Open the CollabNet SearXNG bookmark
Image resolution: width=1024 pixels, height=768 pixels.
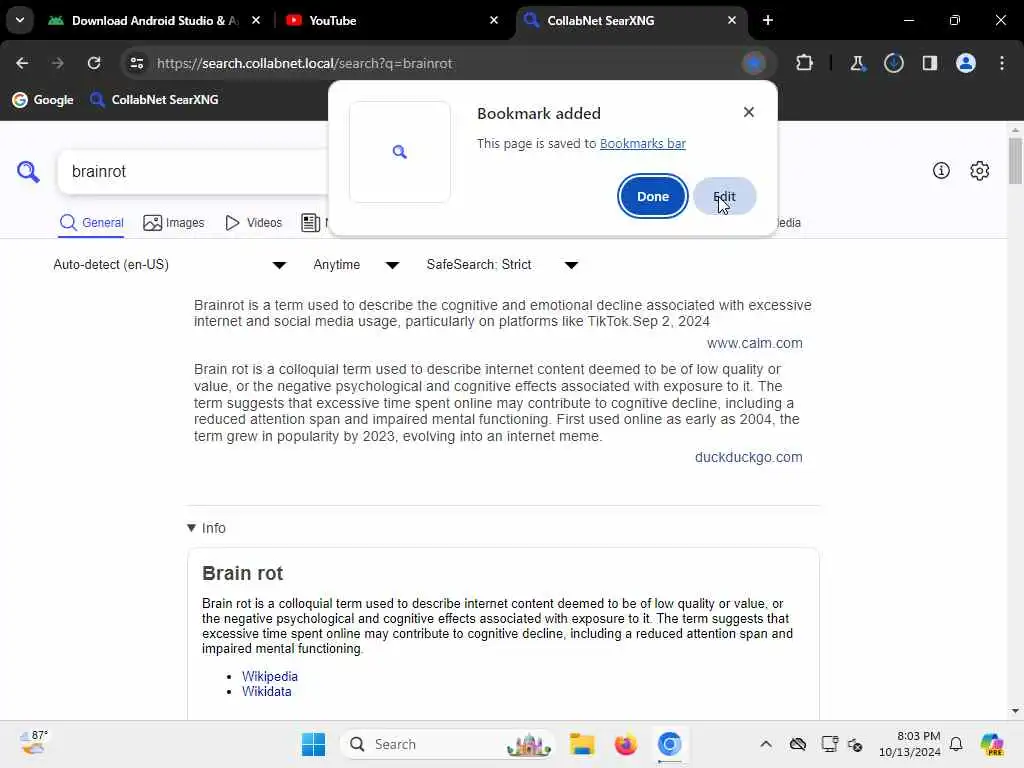coord(154,100)
